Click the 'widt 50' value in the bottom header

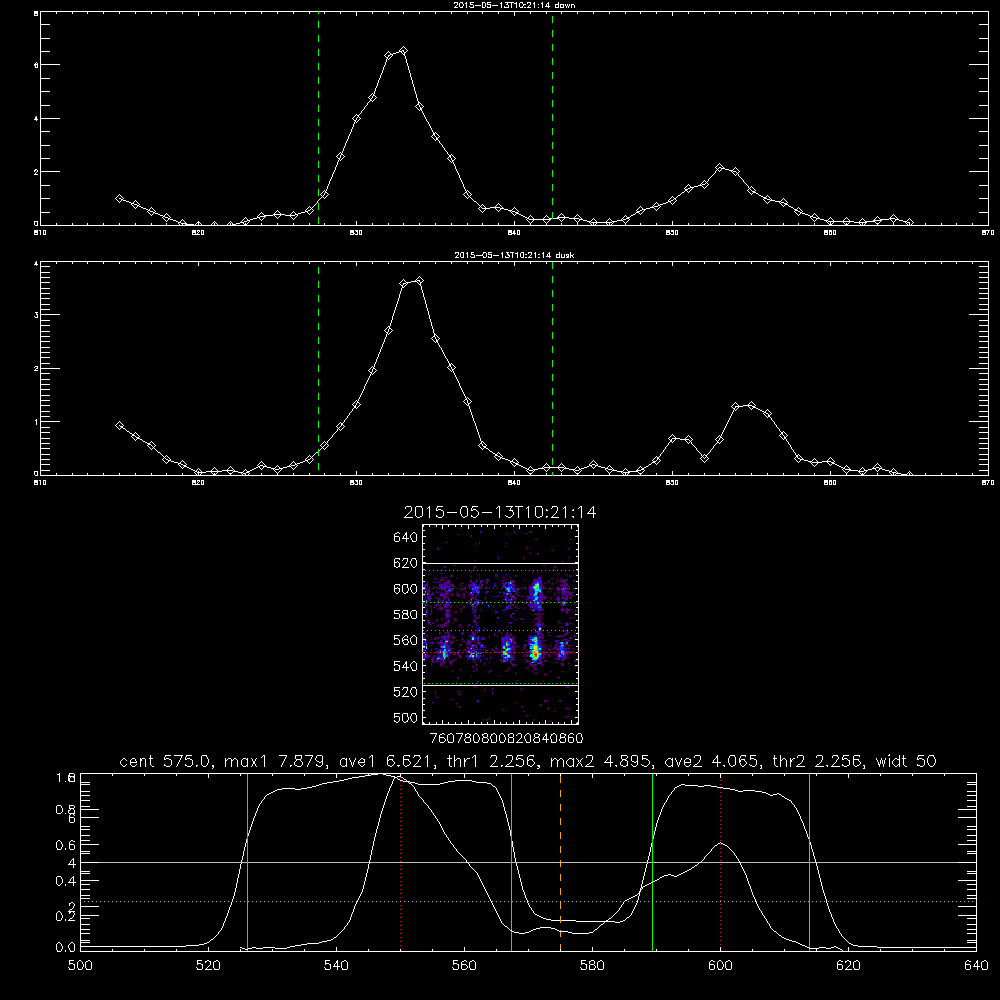point(906,761)
